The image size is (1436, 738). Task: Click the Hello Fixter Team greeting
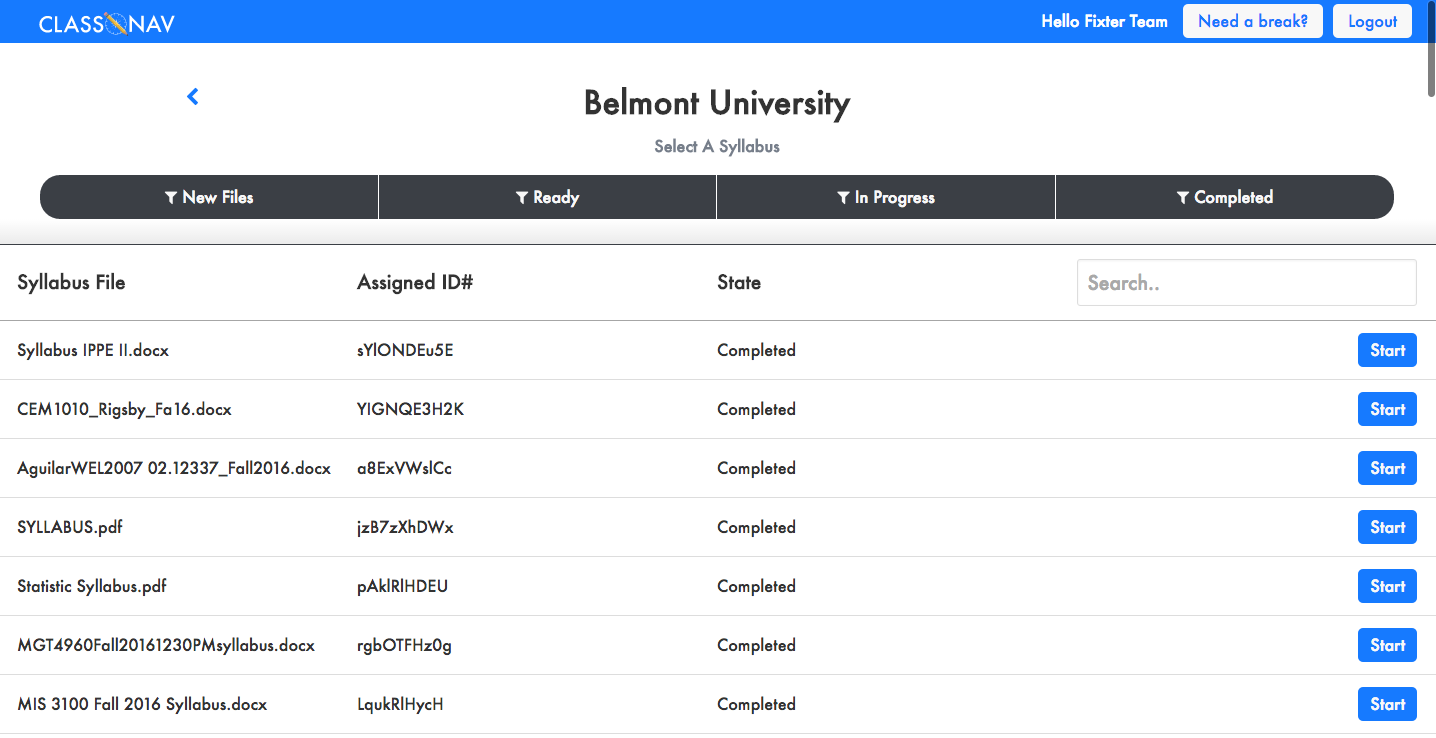click(1104, 21)
